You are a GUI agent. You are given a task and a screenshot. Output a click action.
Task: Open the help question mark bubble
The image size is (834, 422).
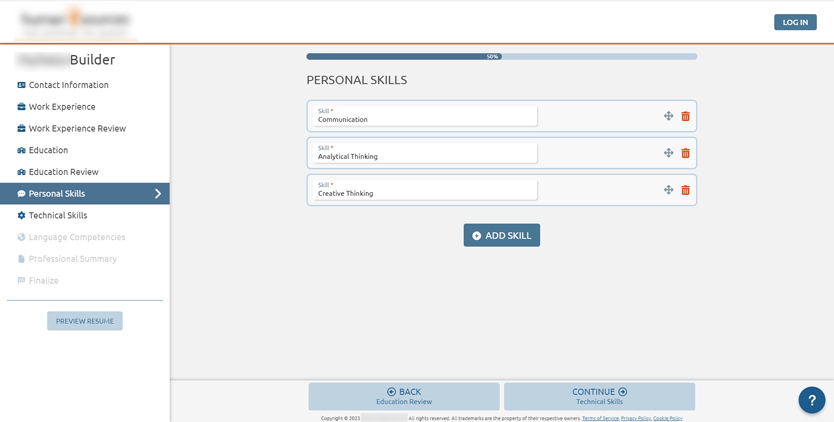[811, 400]
